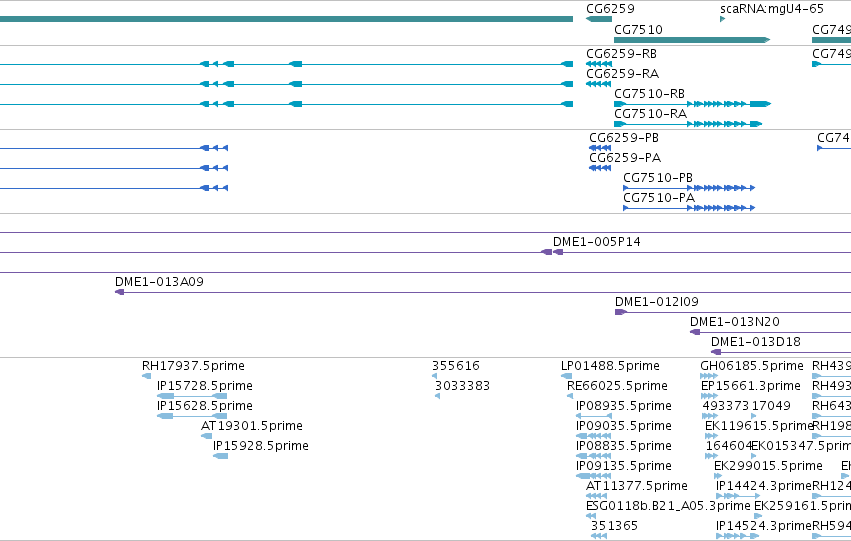Select the CG7510-RA transcript exon glyph
This screenshot has height=541, width=851.
pos(688,124)
